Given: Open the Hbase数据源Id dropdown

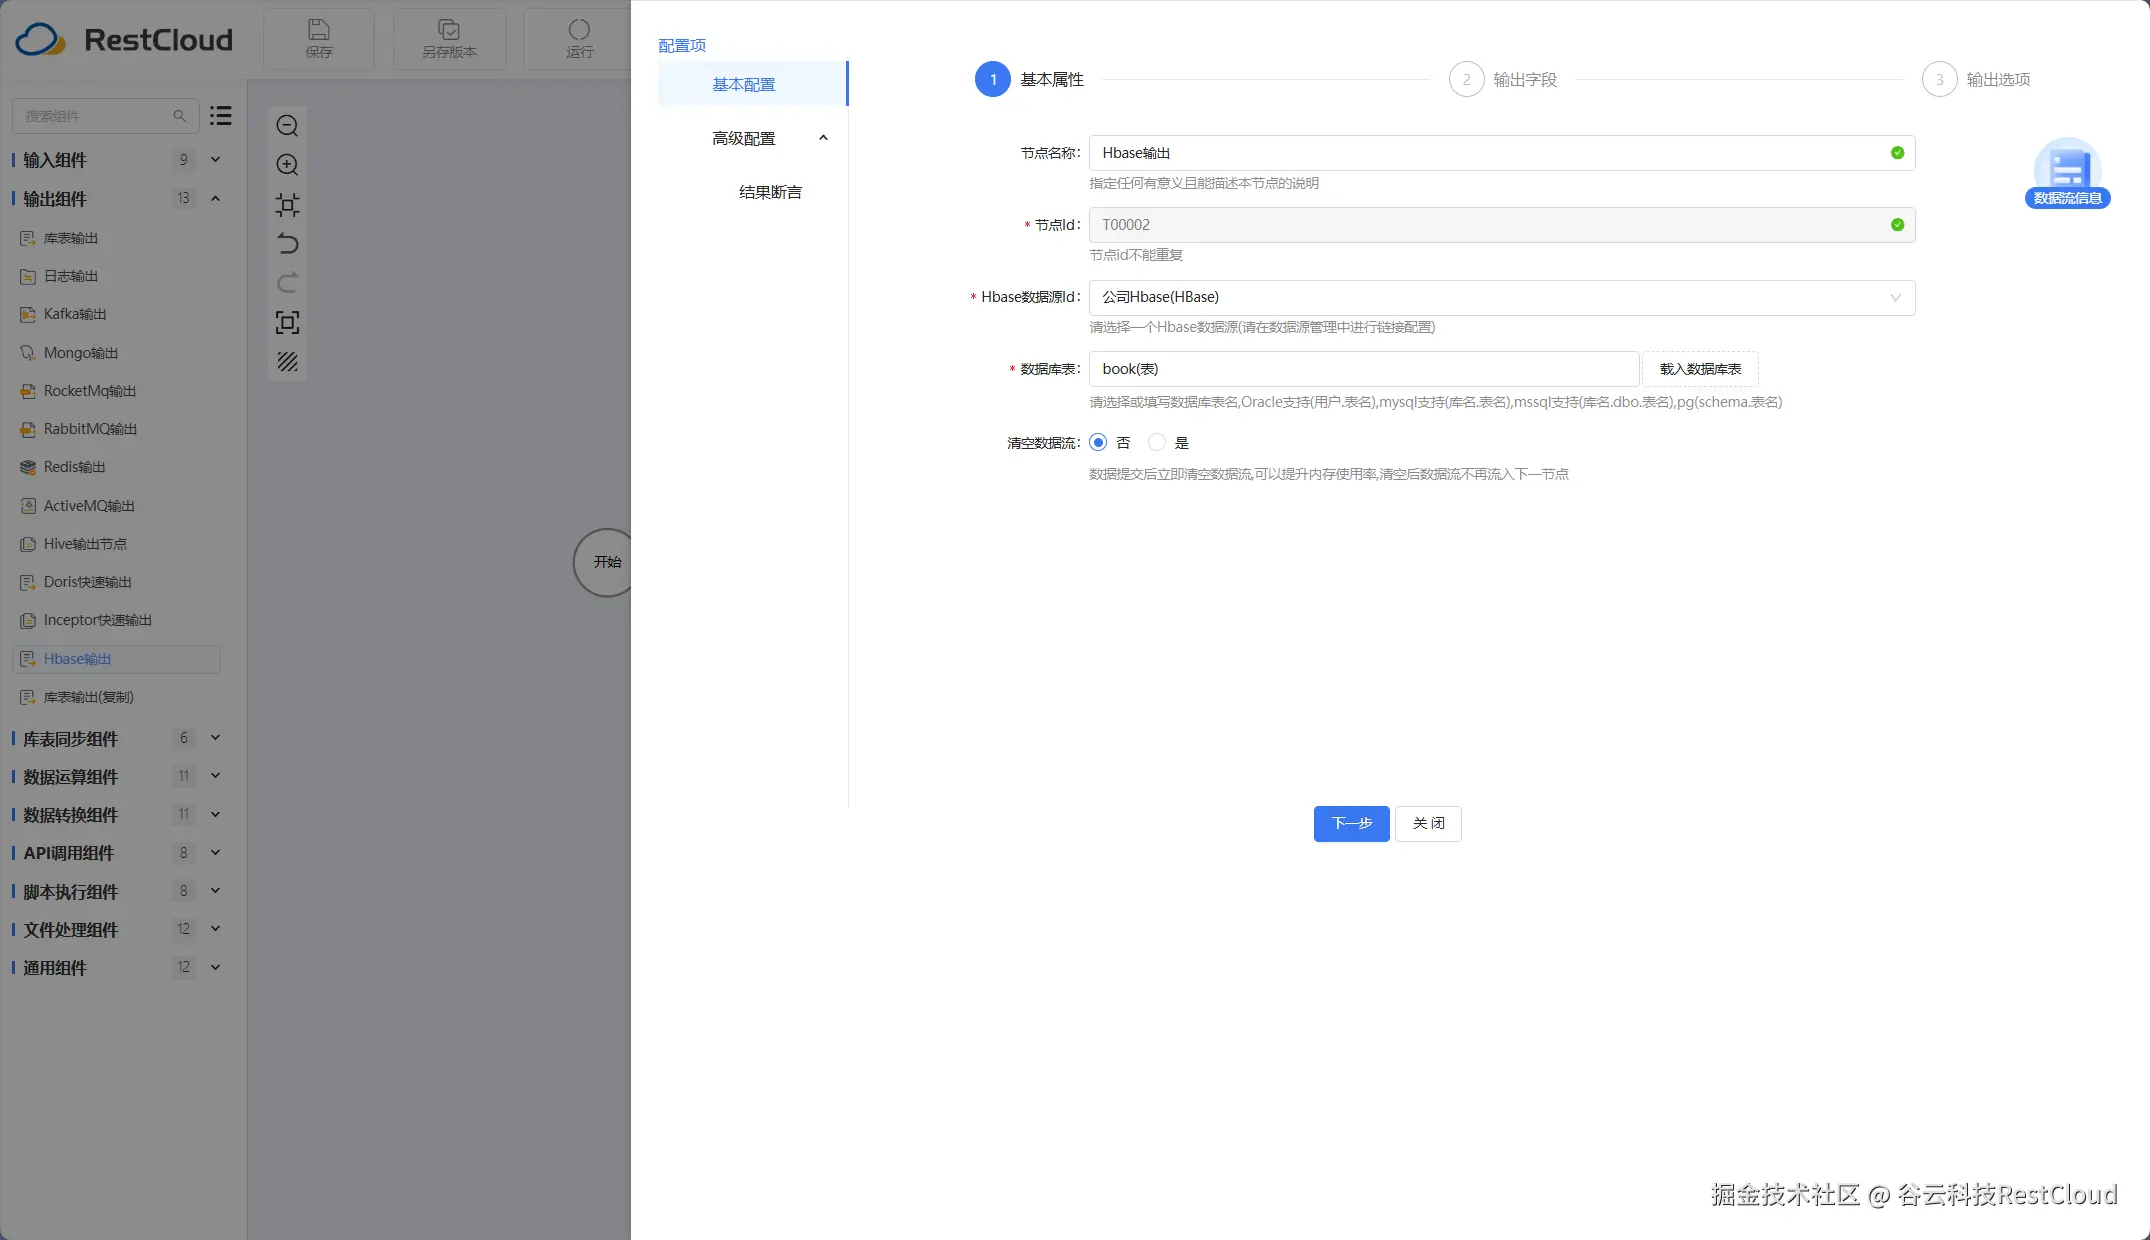Looking at the screenshot, I should [x=1501, y=297].
